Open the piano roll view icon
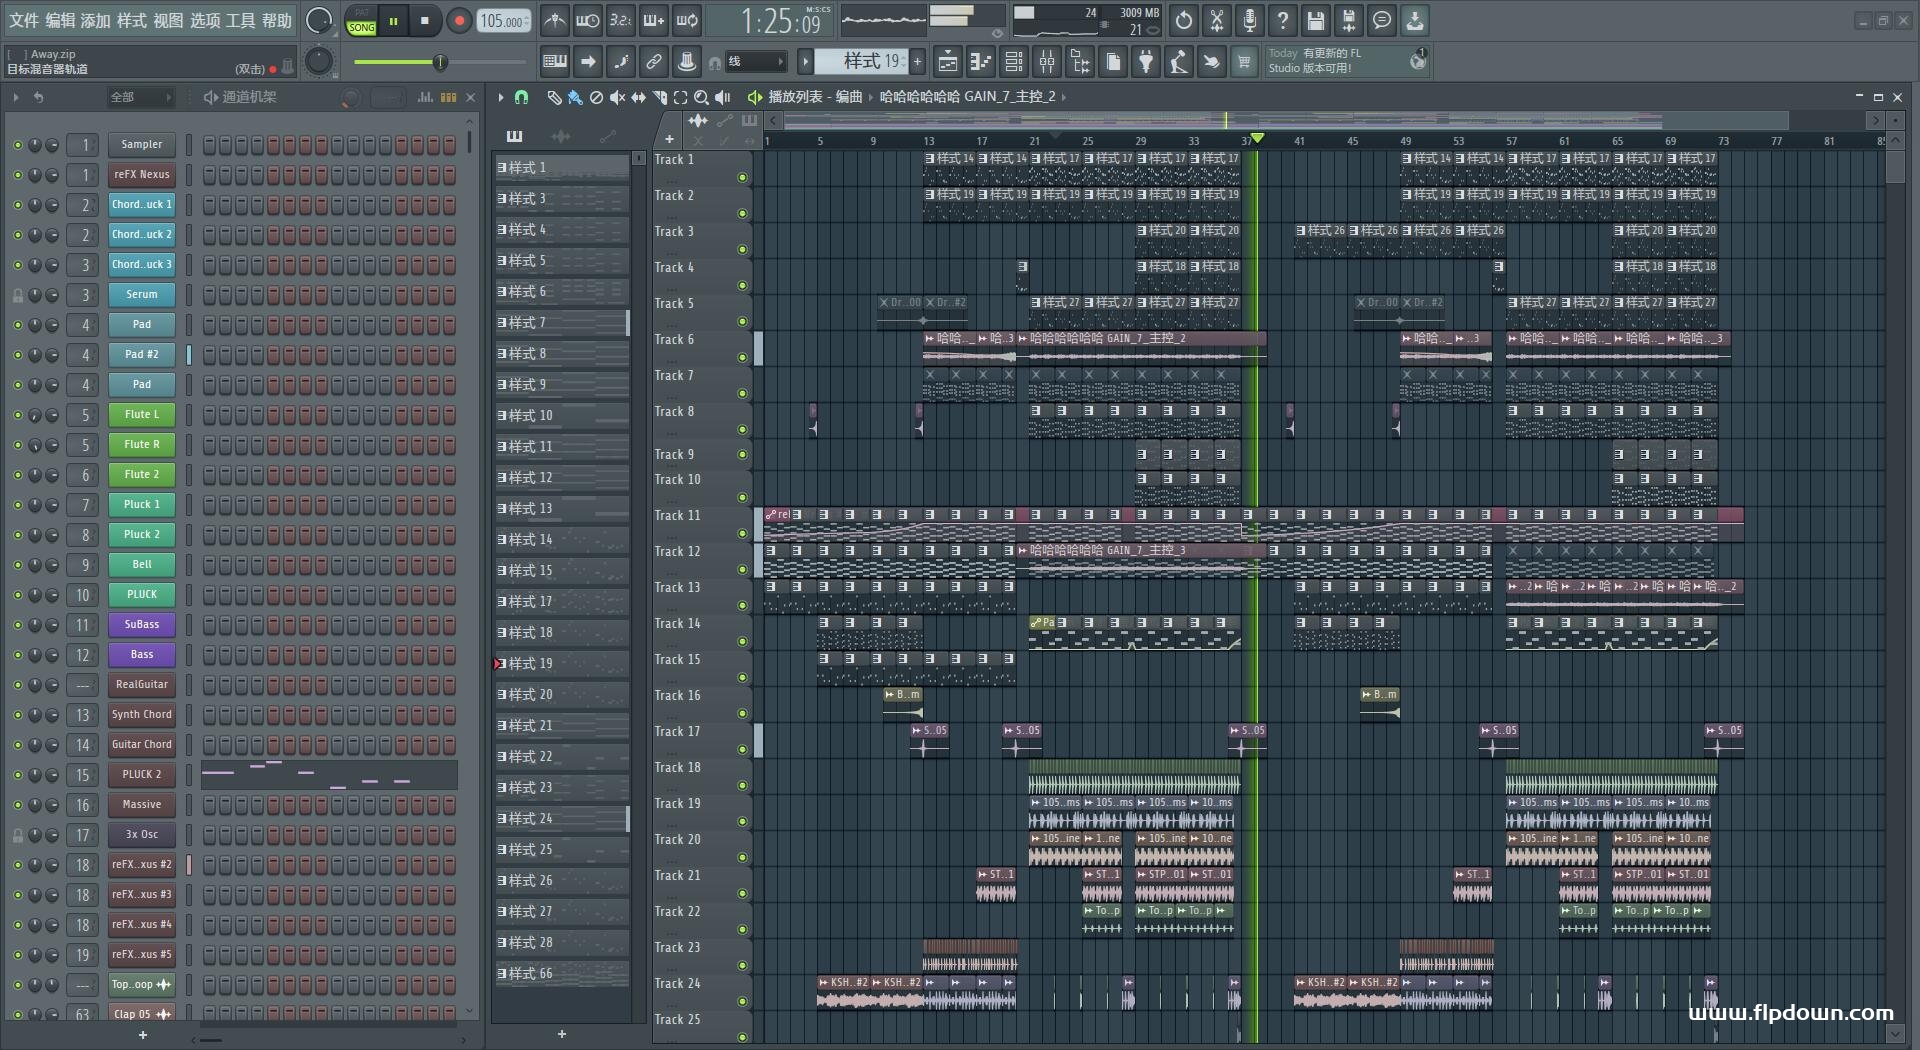The image size is (1920, 1050). [x=980, y=62]
